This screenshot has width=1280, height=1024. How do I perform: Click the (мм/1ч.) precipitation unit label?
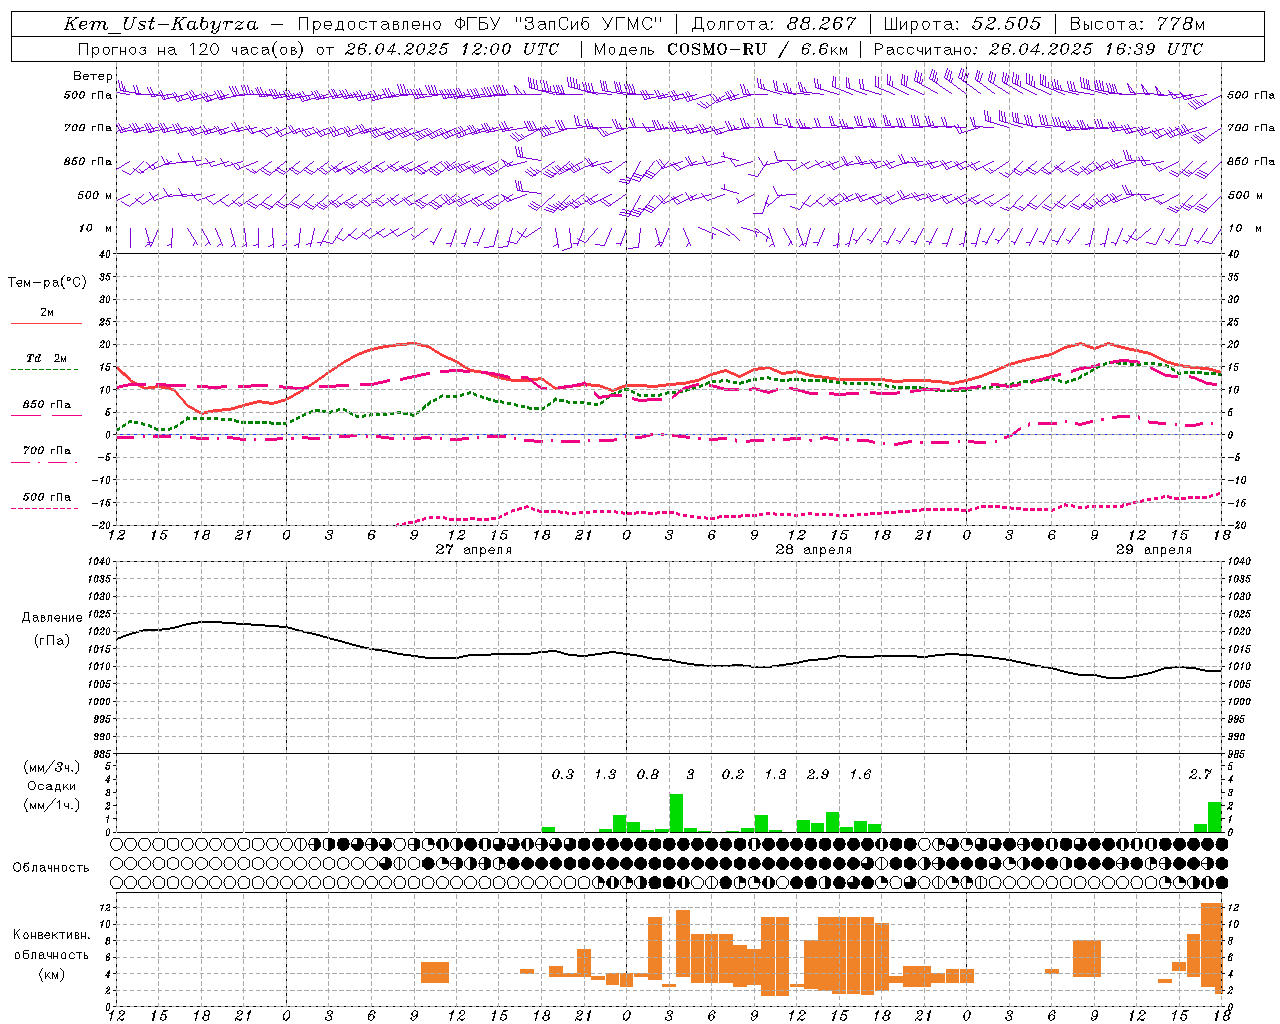pyautogui.click(x=51, y=805)
